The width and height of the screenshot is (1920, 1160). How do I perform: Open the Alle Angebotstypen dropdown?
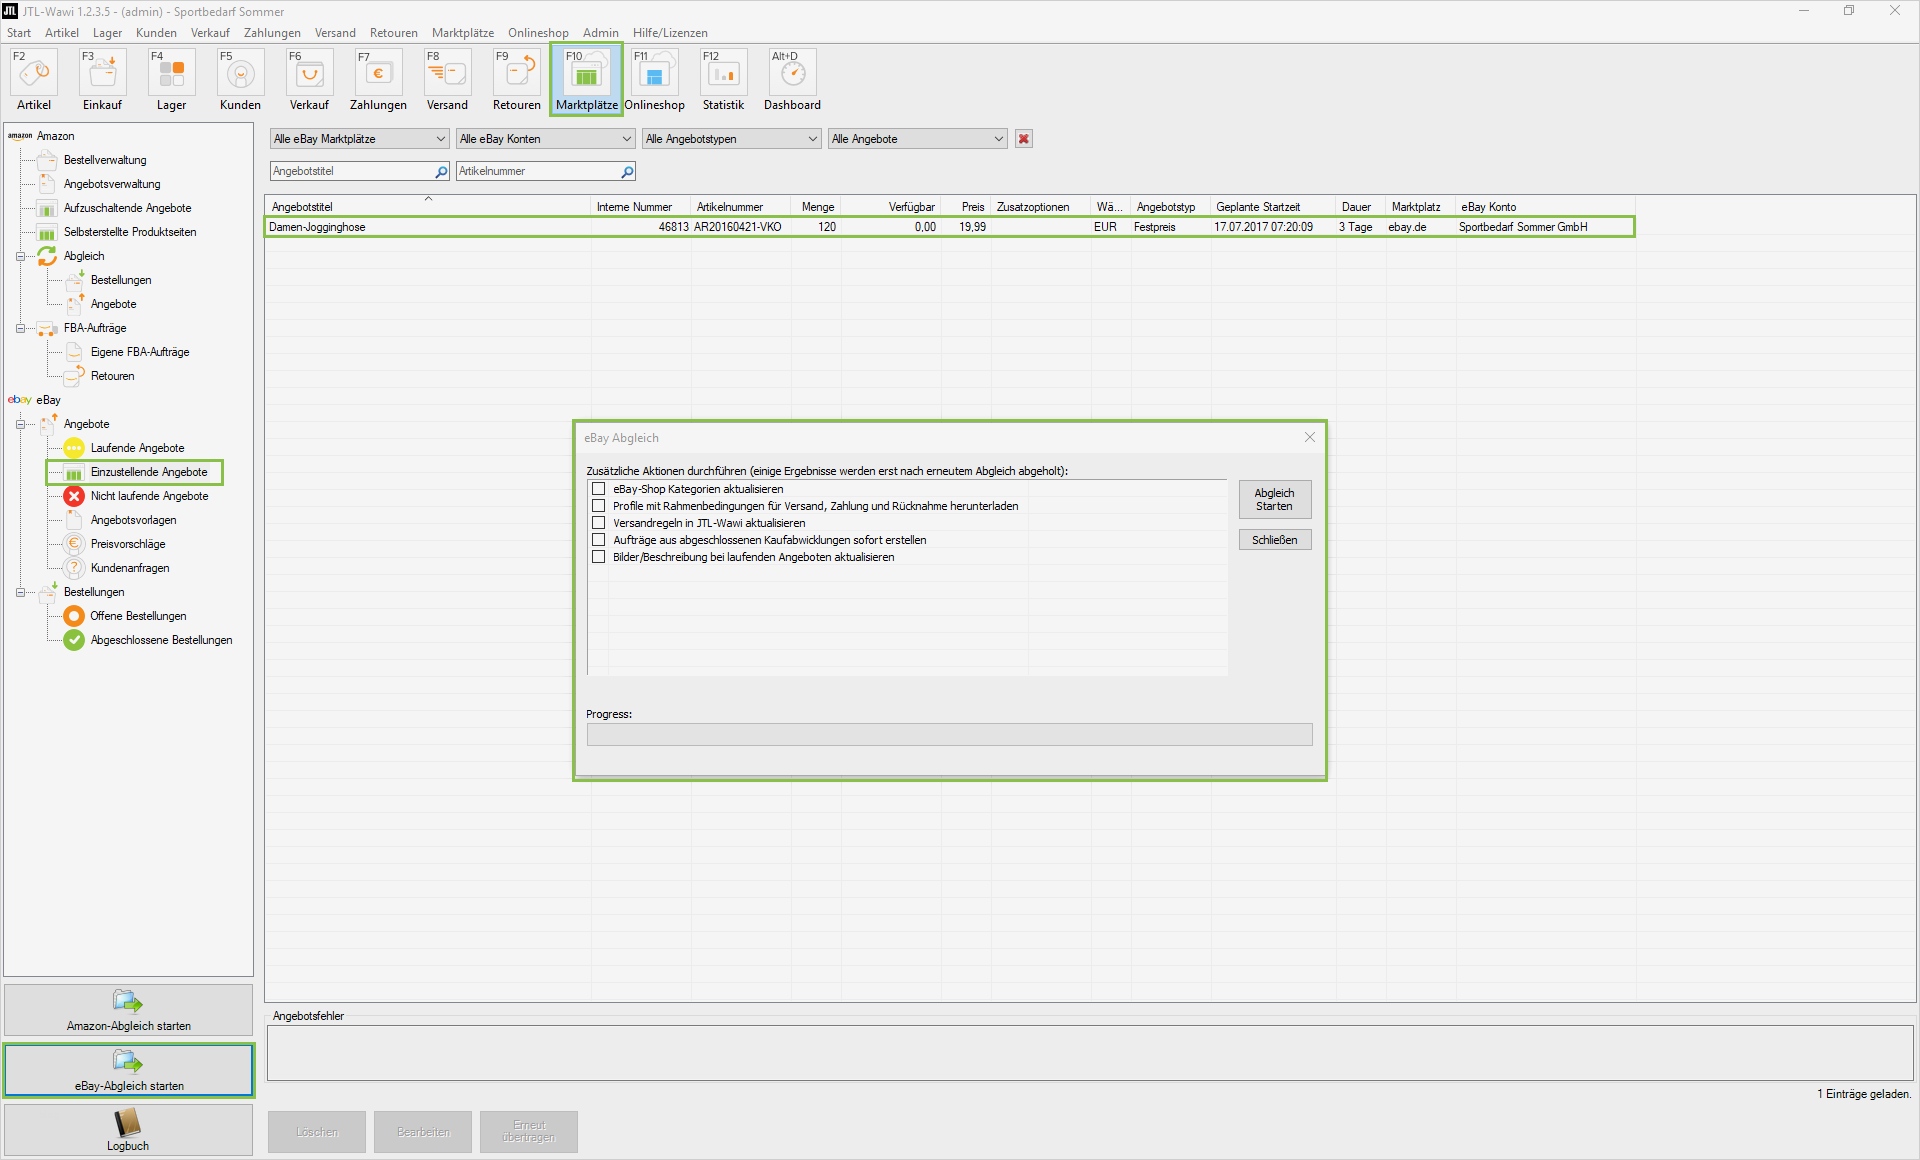coord(731,139)
